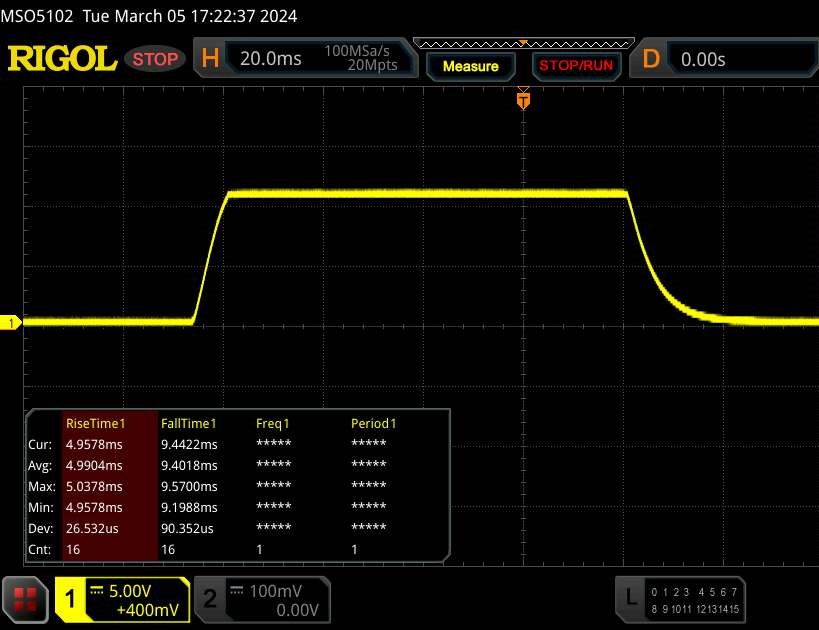Click the FallTime1 min value 9.1988ms
This screenshot has width=819, height=630.
click(189, 507)
